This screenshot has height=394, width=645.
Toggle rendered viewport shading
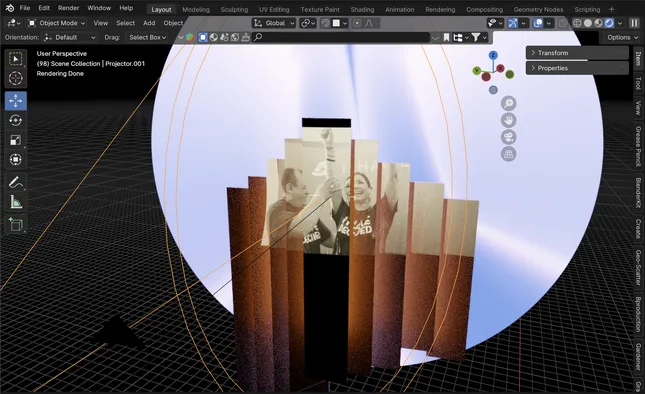click(609, 23)
